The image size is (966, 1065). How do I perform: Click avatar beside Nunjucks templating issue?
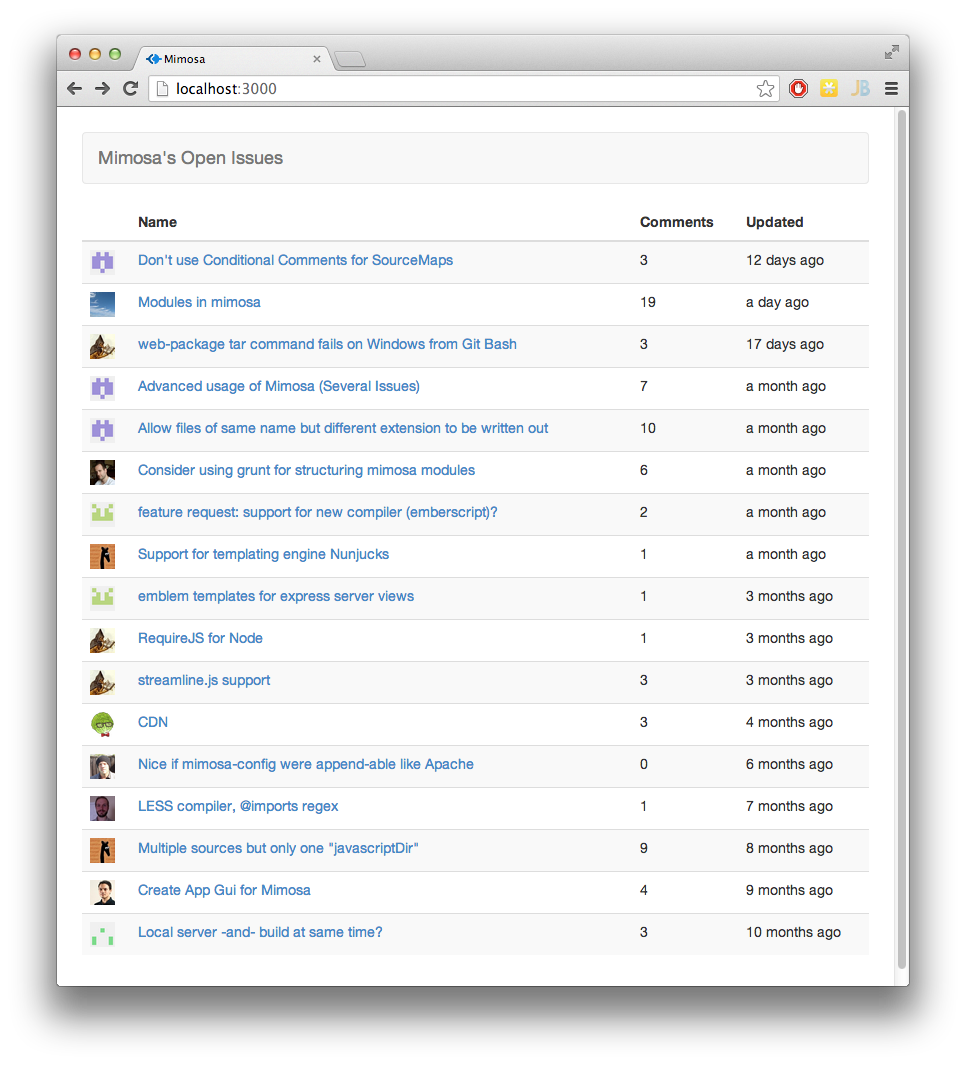point(103,556)
